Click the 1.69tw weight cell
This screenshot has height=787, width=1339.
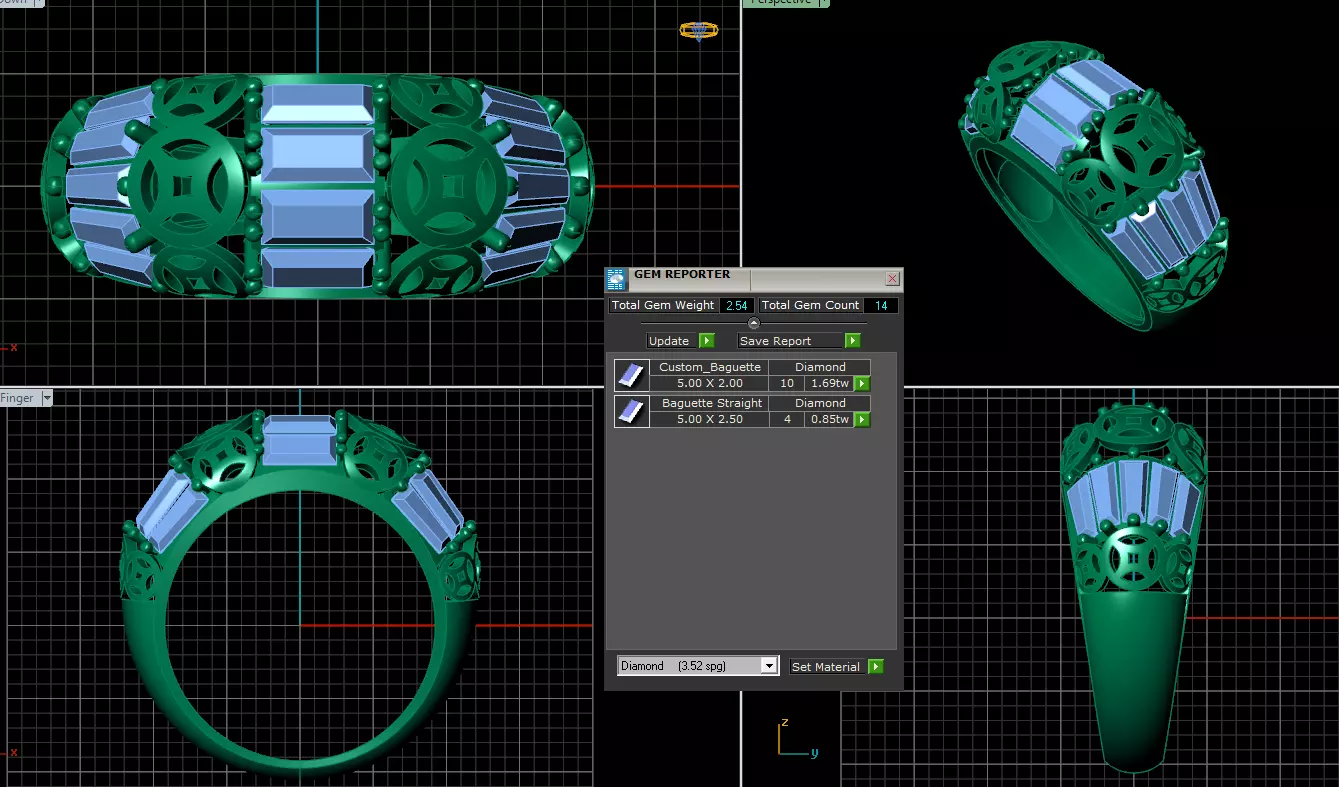tap(830, 383)
